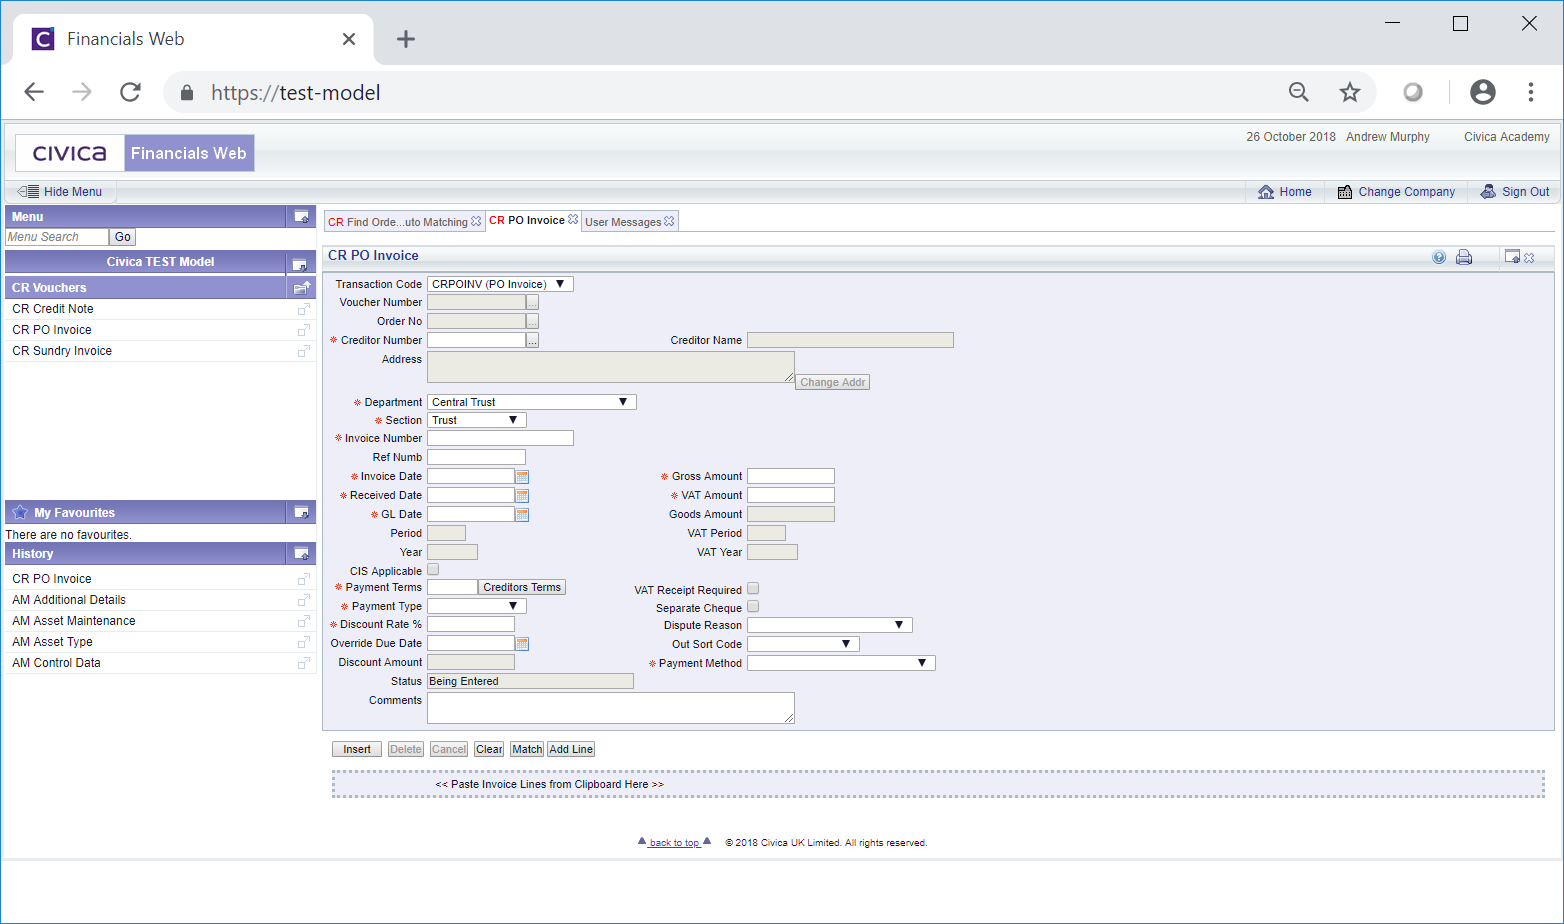This screenshot has width=1564, height=924.
Task: Open the Department dropdown
Action: pyautogui.click(x=531, y=402)
